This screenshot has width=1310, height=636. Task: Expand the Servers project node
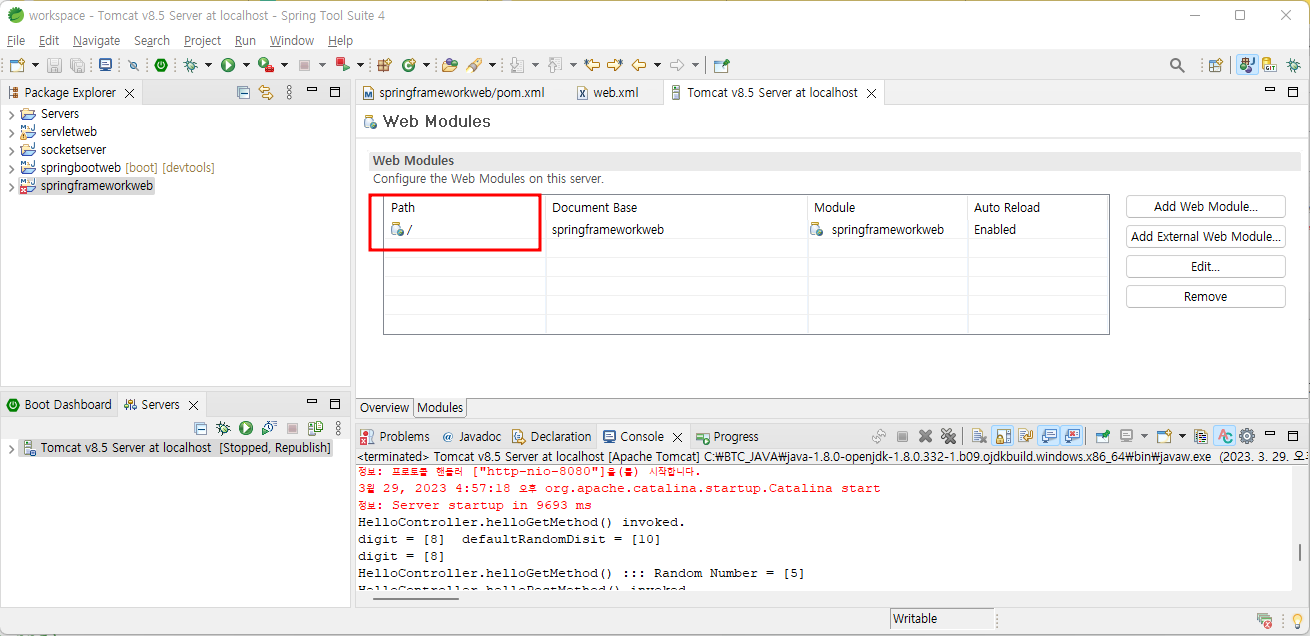pyautogui.click(x=11, y=114)
